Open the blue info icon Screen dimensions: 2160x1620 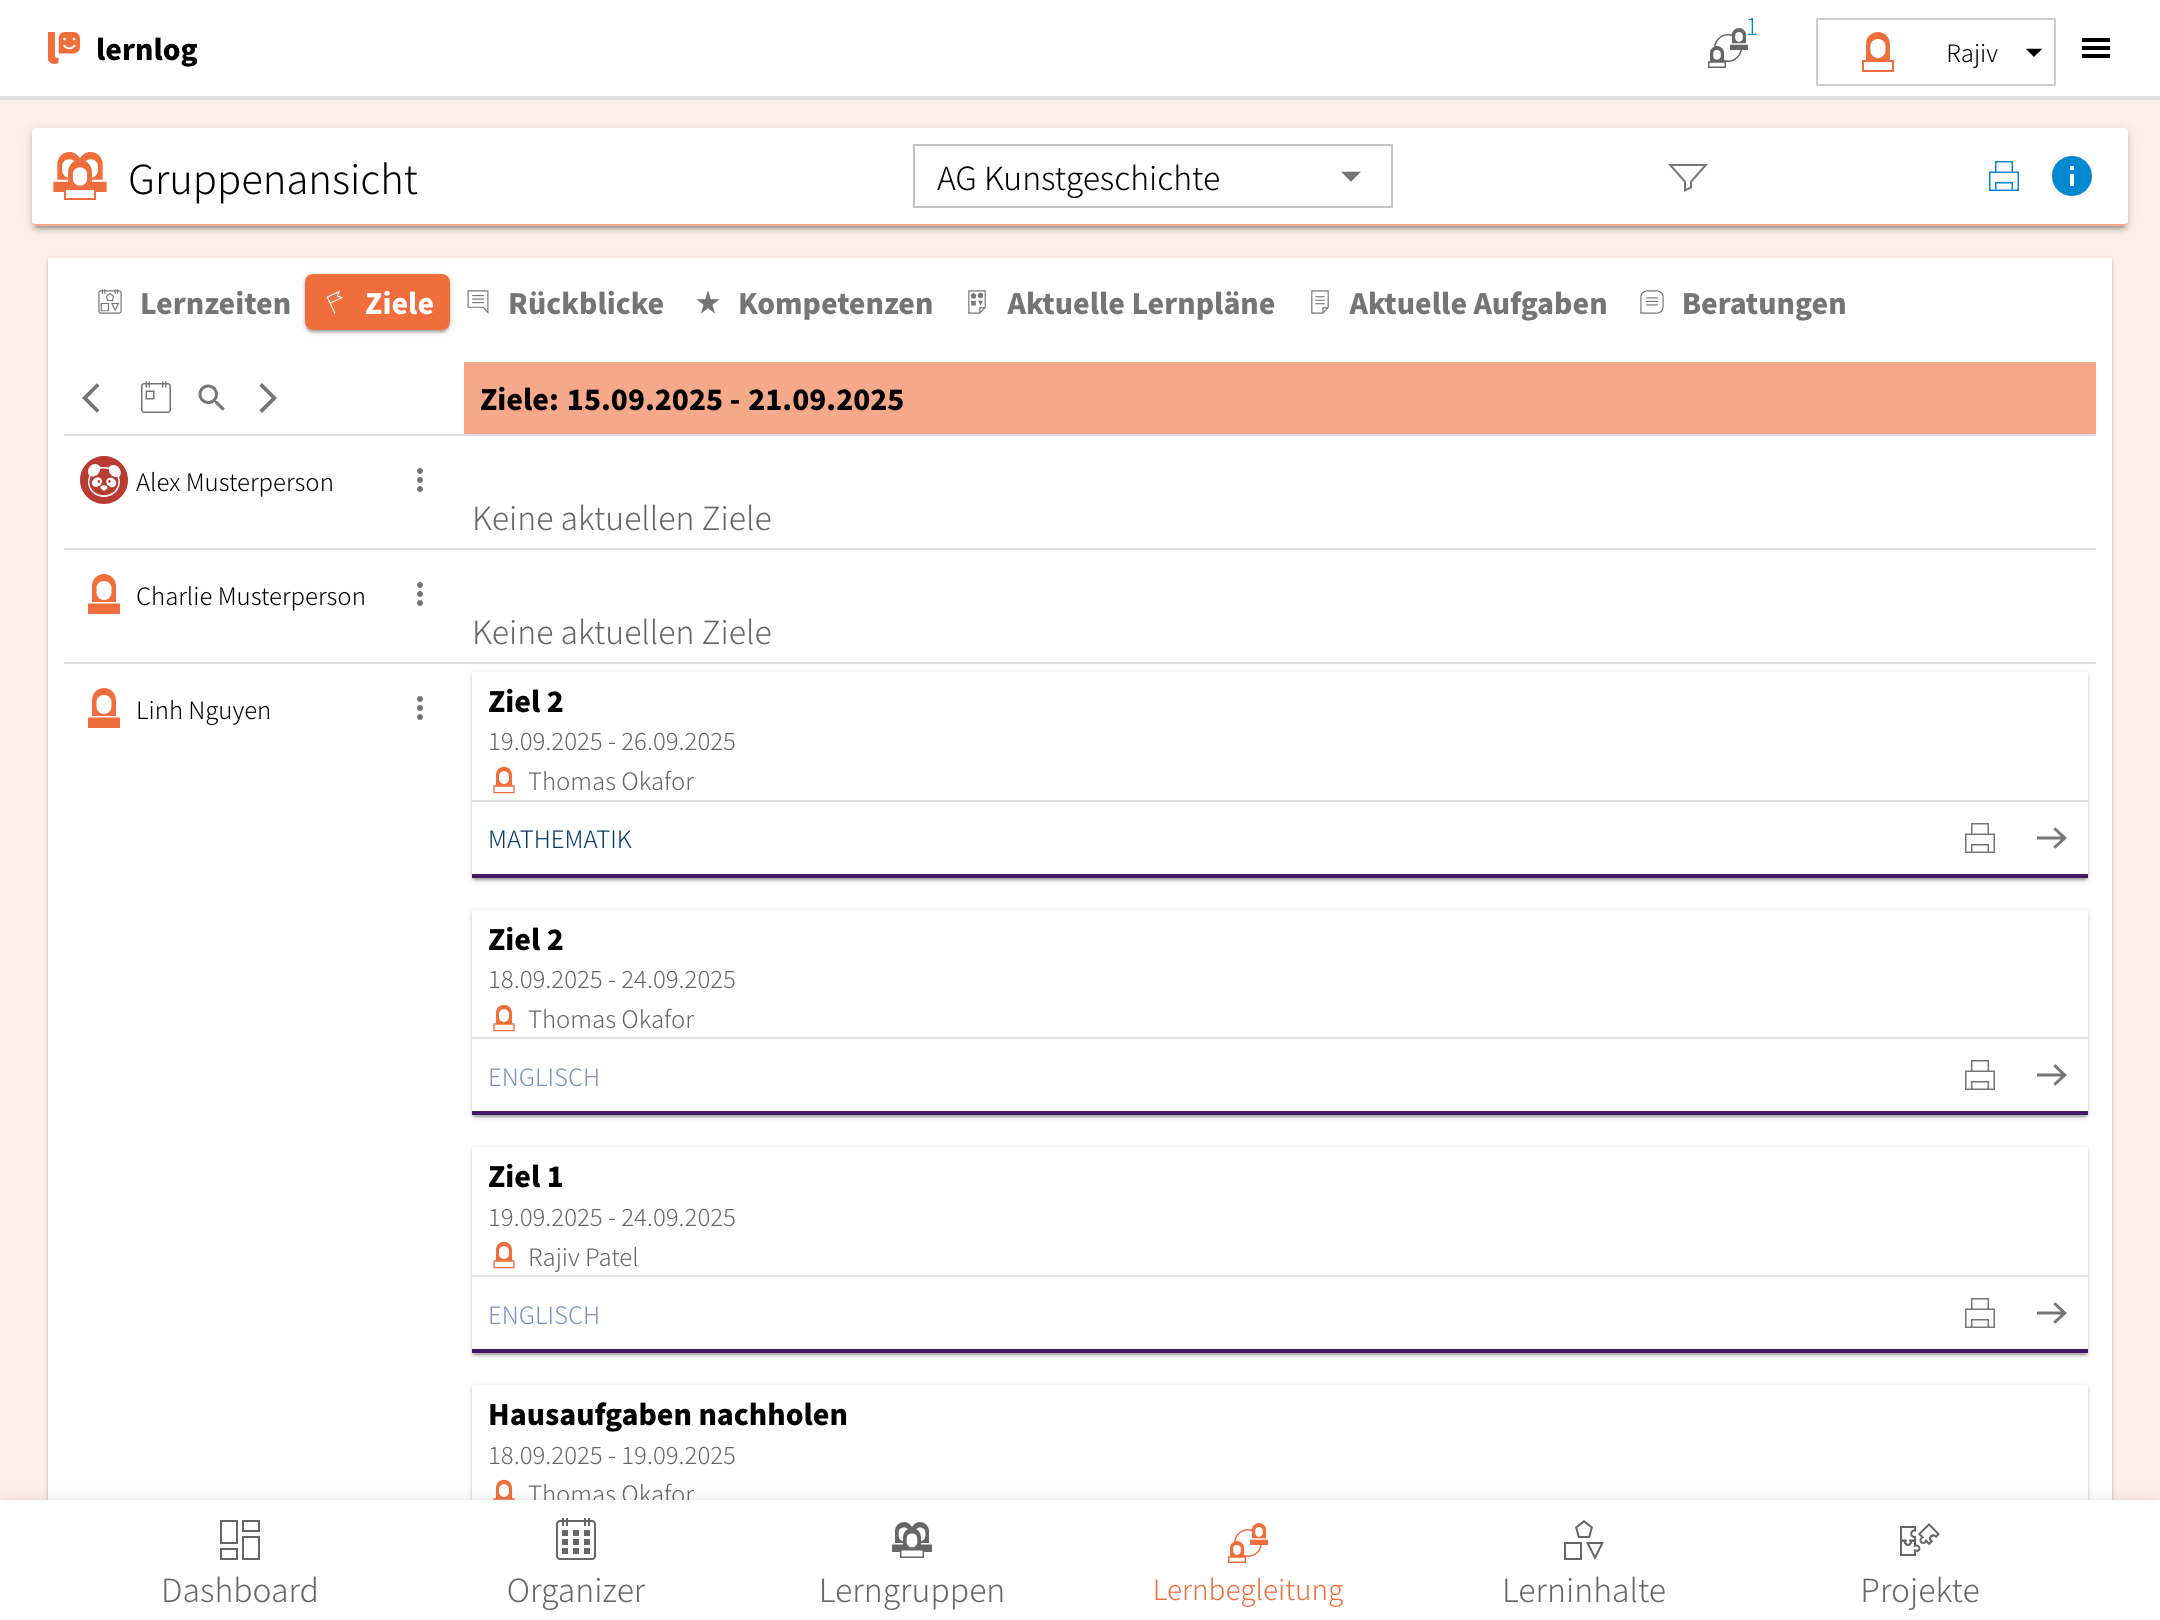pos(2071,177)
